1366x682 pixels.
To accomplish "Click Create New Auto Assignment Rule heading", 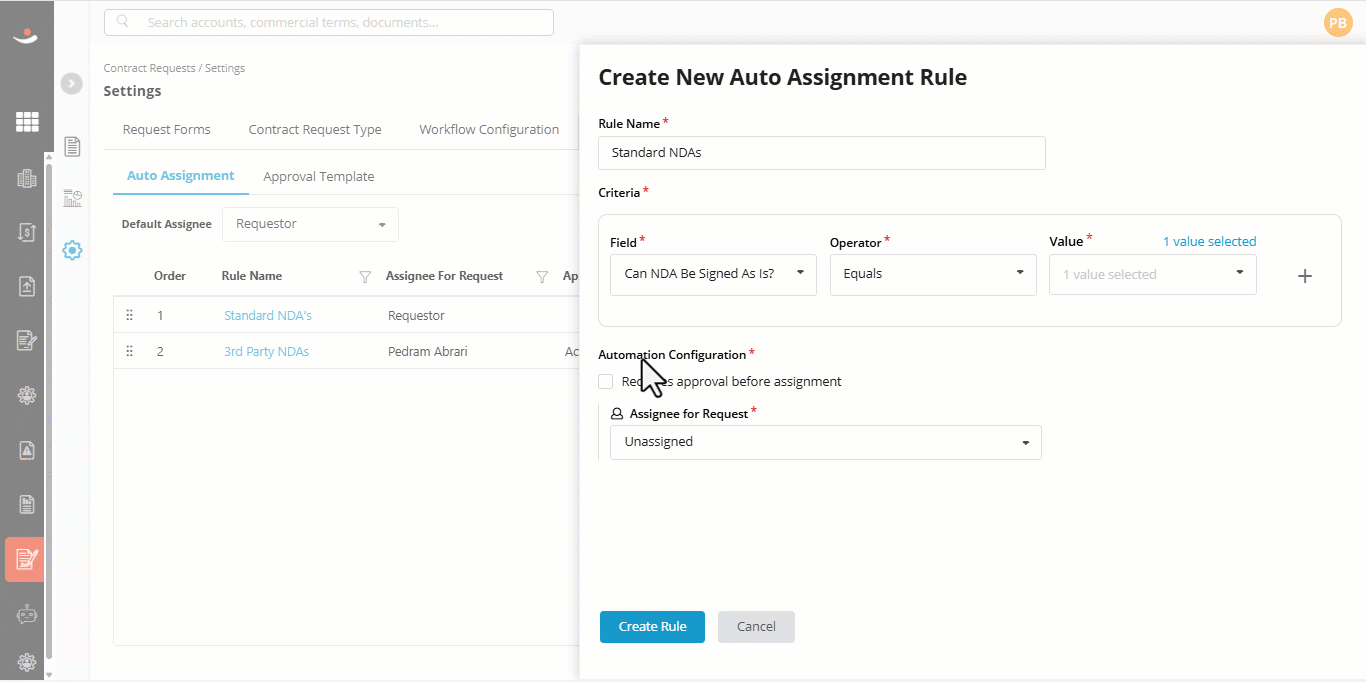I will click(782, 78).
